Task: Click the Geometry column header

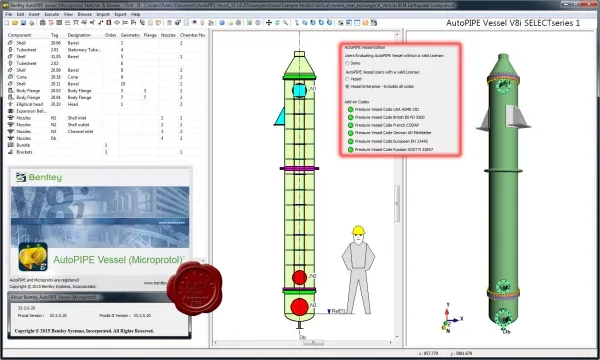Action: (x=130, y=35)
